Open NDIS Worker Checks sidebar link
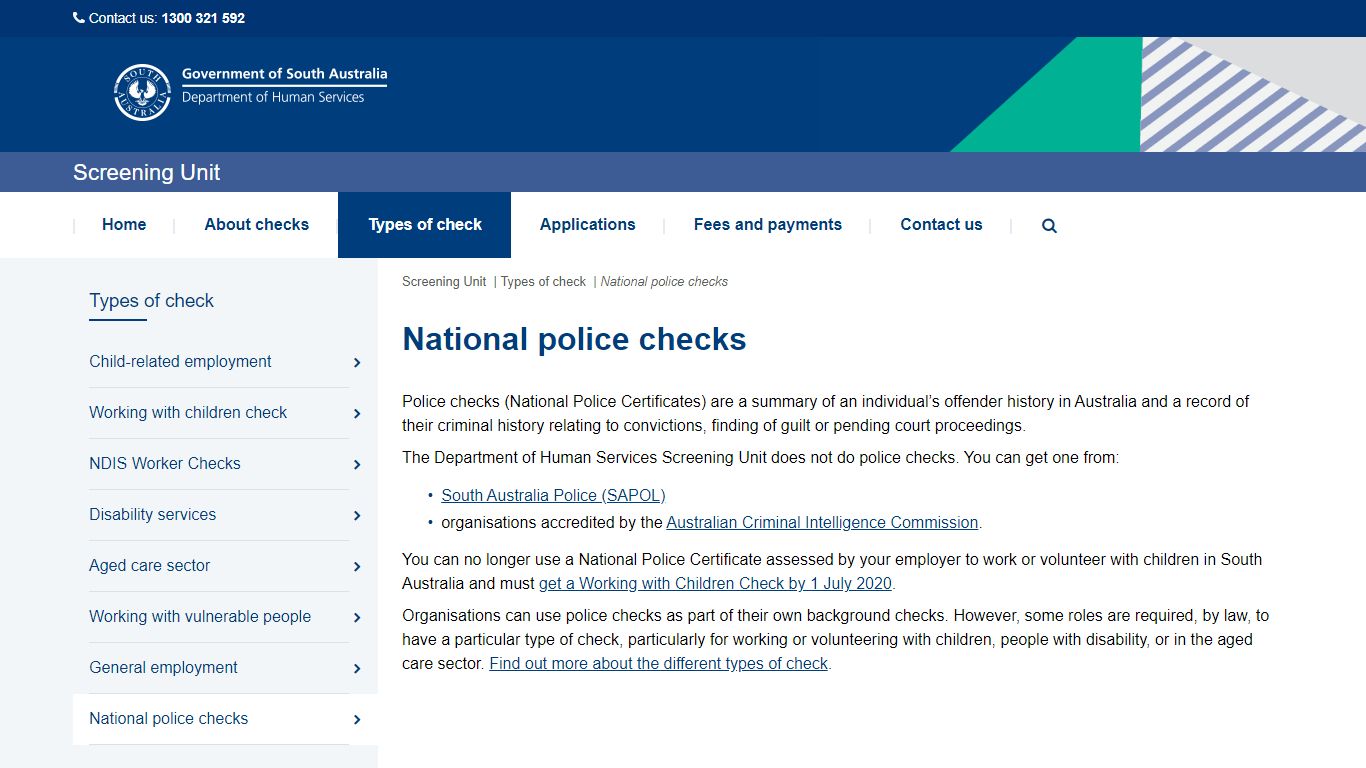Image resolution: width=1366 pixels, height=768 pixels. pos(165,464)
